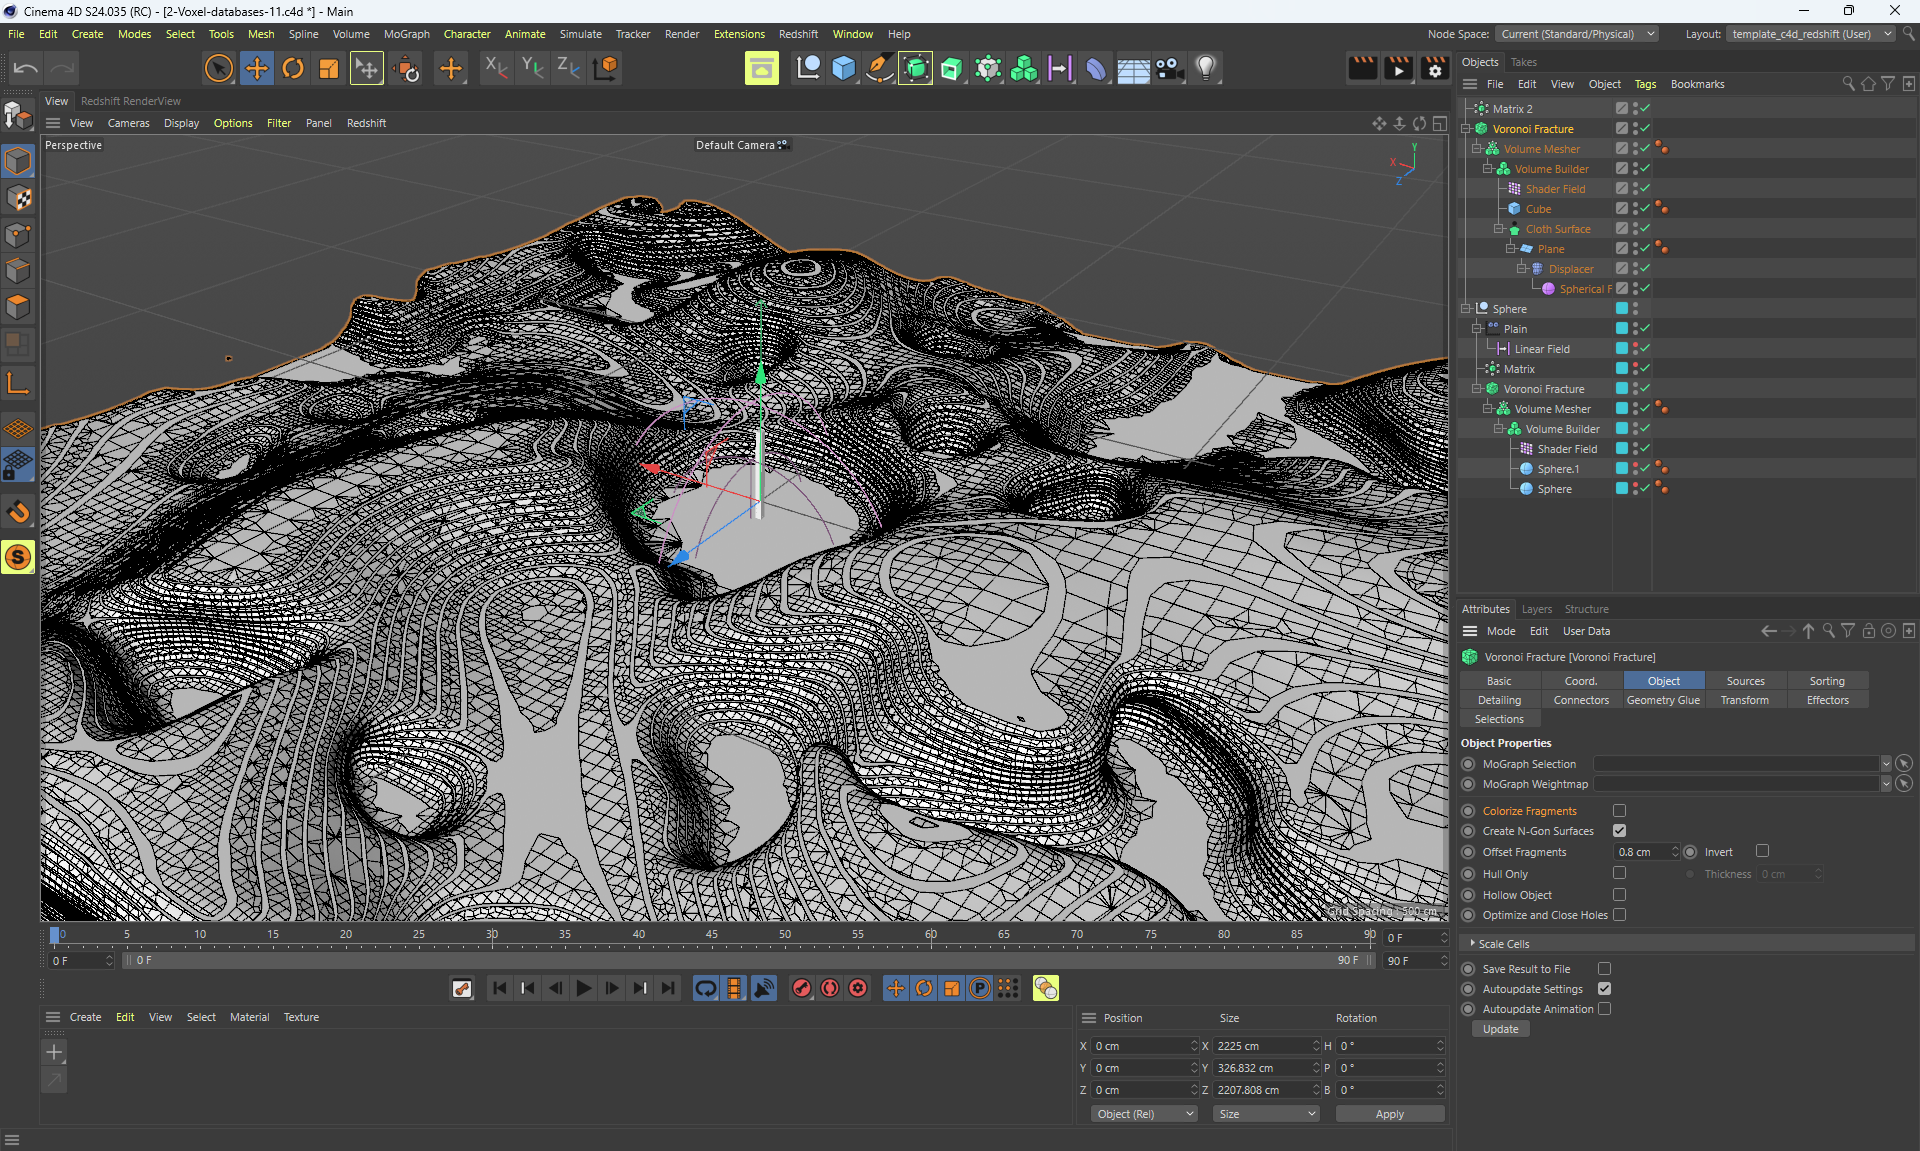Click the Undo arrow icon
Screen dimensions: 1920x1151
click(26, 68)
